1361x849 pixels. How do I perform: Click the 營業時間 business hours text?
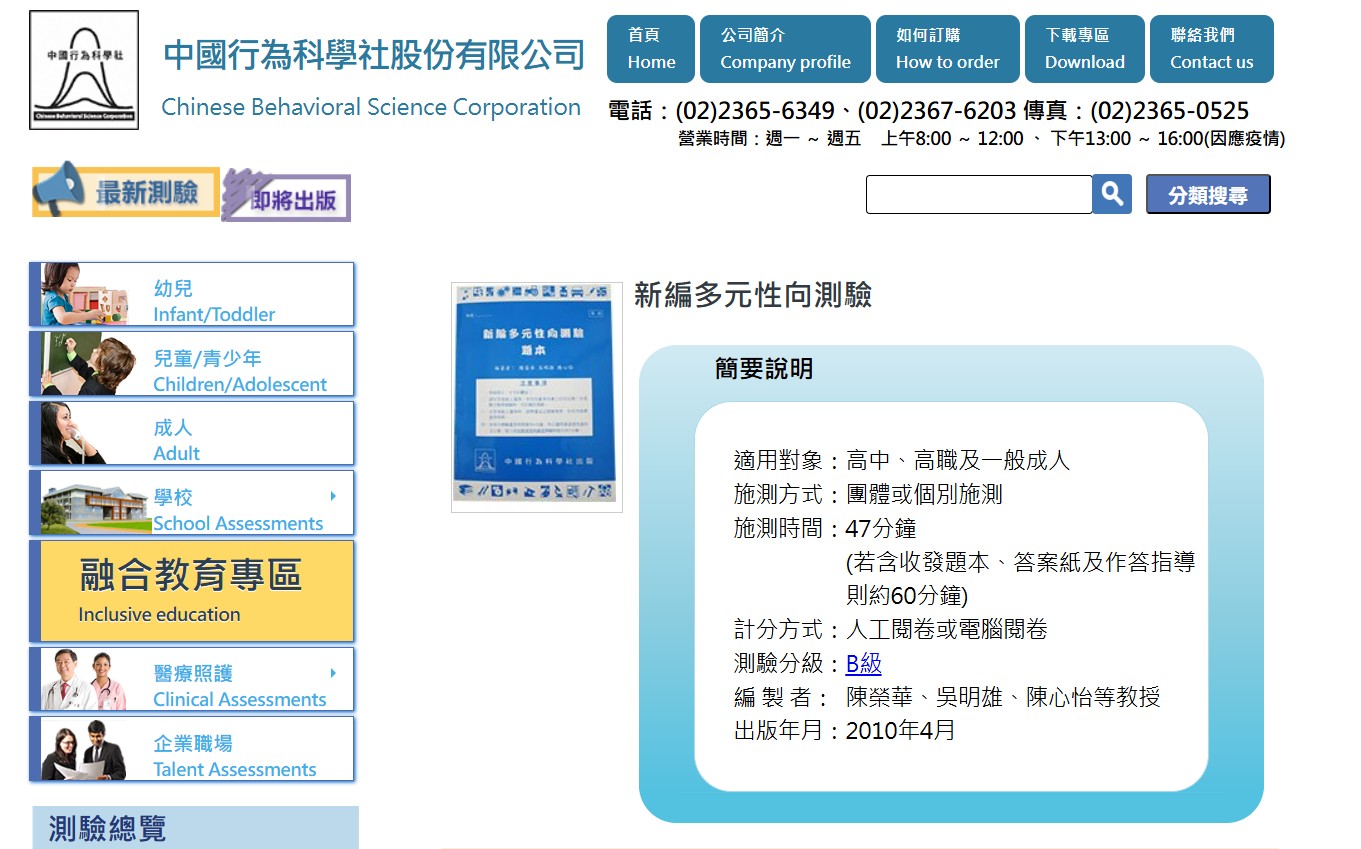[981, 139]
